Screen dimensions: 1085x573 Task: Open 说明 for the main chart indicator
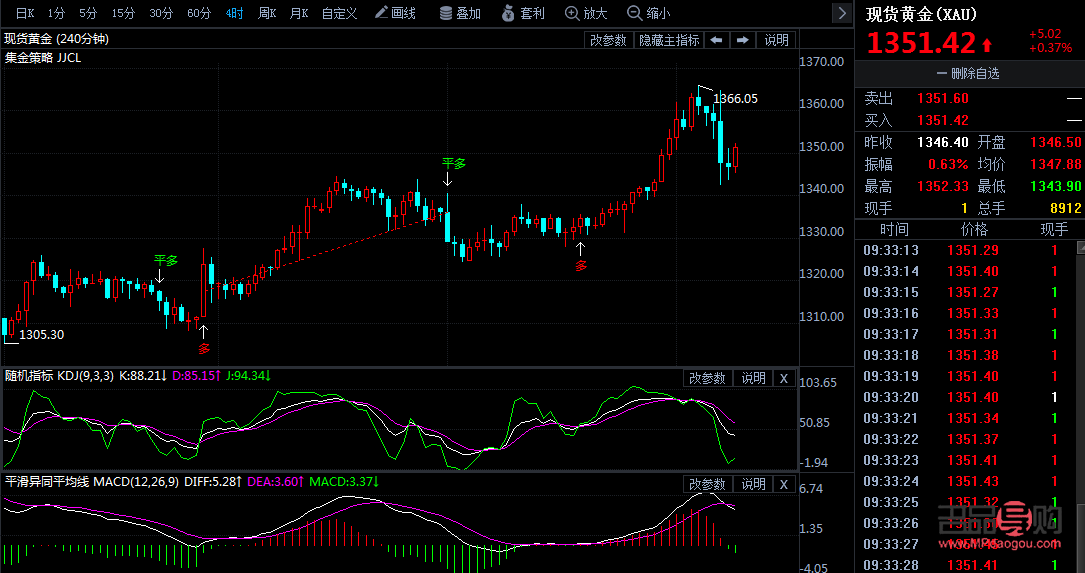click(x=776, y=40)
